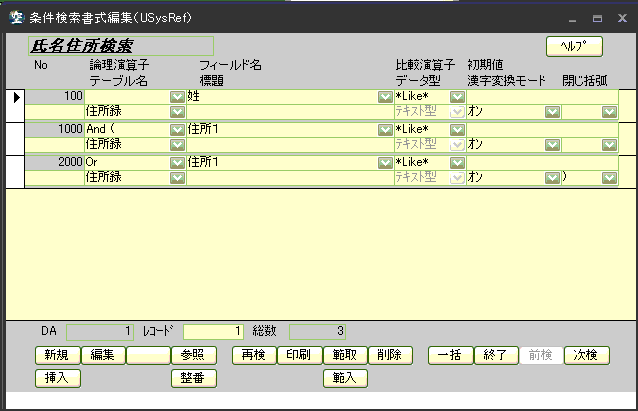Click the 新規 (New) button
The height and width of the screenshot is (411, 638).
[x=57, y=355]
